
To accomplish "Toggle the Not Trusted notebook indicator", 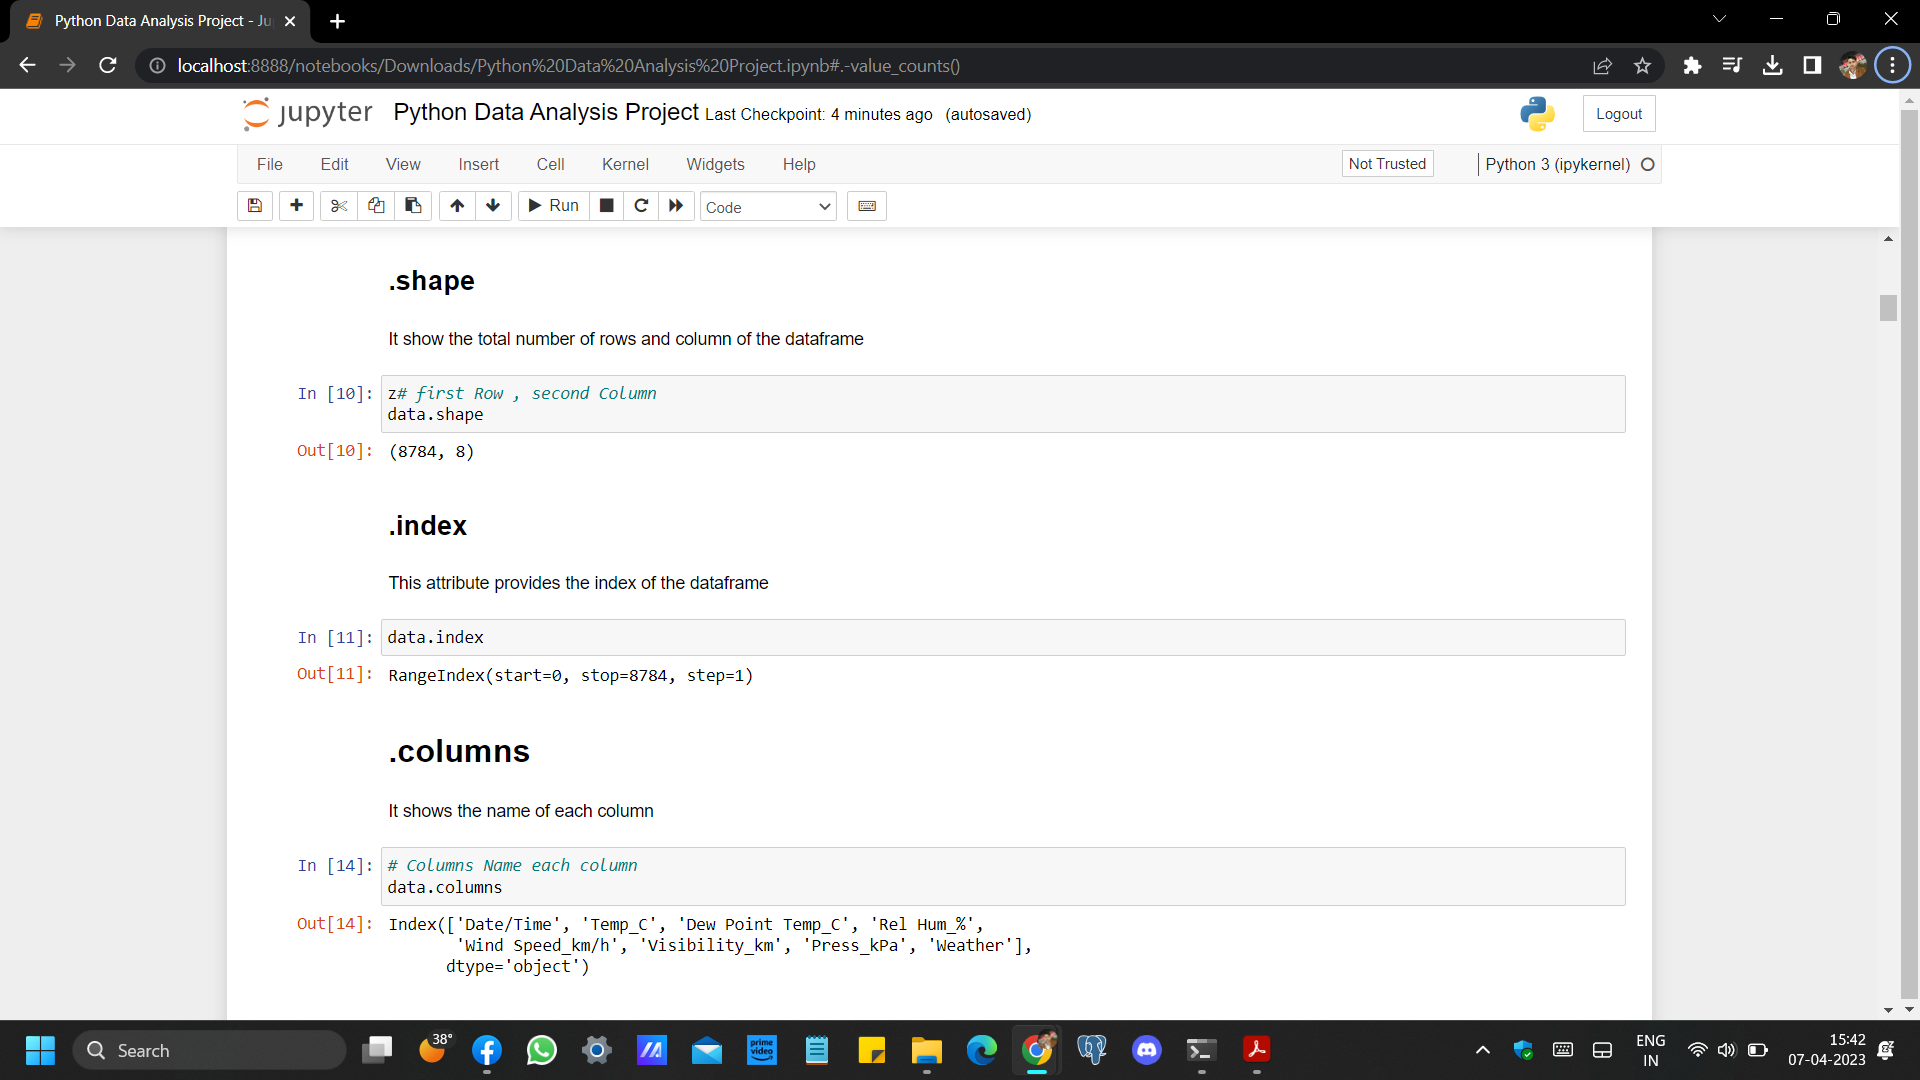I will (x=1387, y=164).
